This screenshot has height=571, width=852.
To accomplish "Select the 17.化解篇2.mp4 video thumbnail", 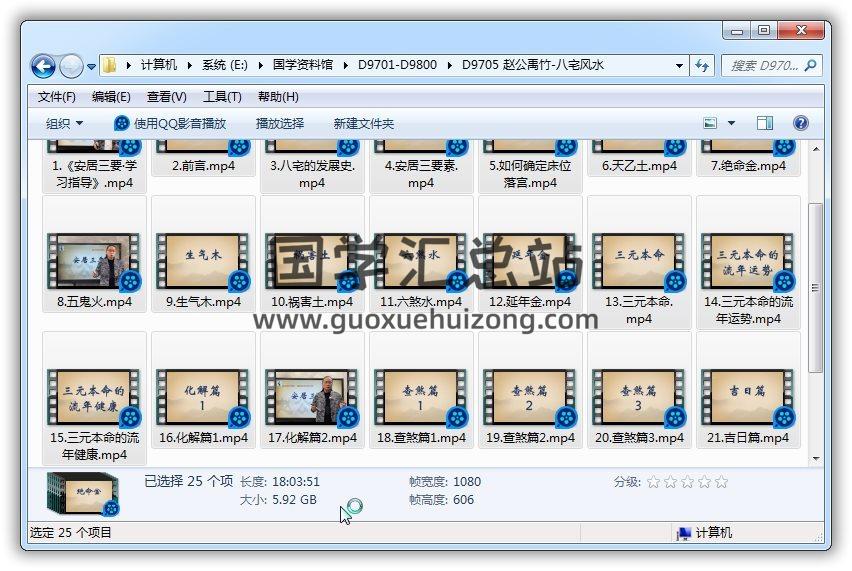I will (x=312, y=398).
